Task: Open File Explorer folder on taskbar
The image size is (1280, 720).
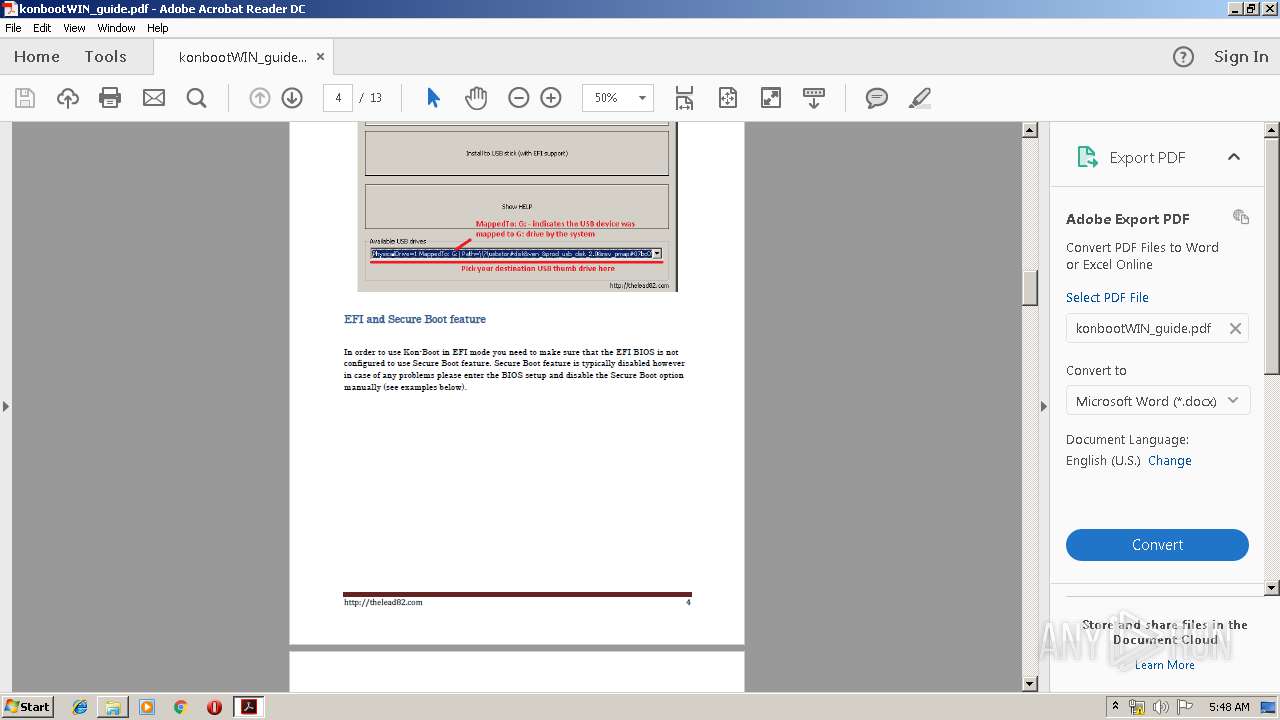Action: (113, 707)
